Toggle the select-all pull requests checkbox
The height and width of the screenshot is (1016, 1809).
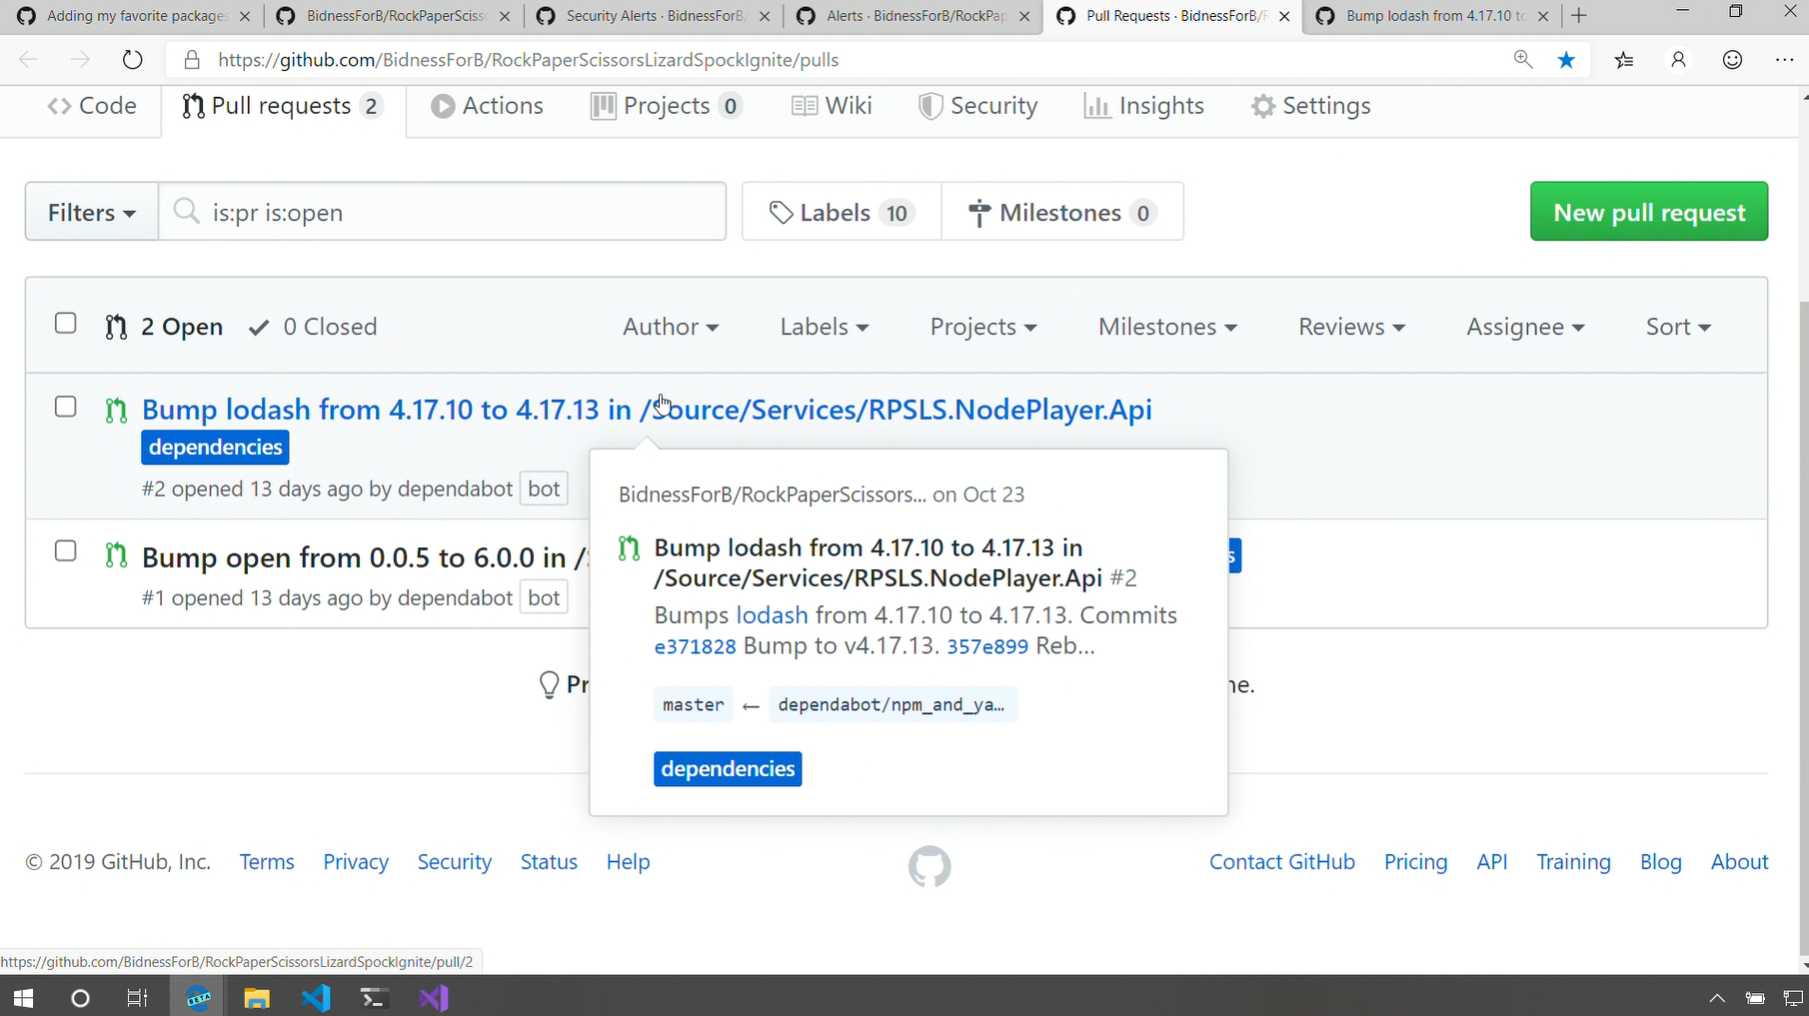click(66, 323)
